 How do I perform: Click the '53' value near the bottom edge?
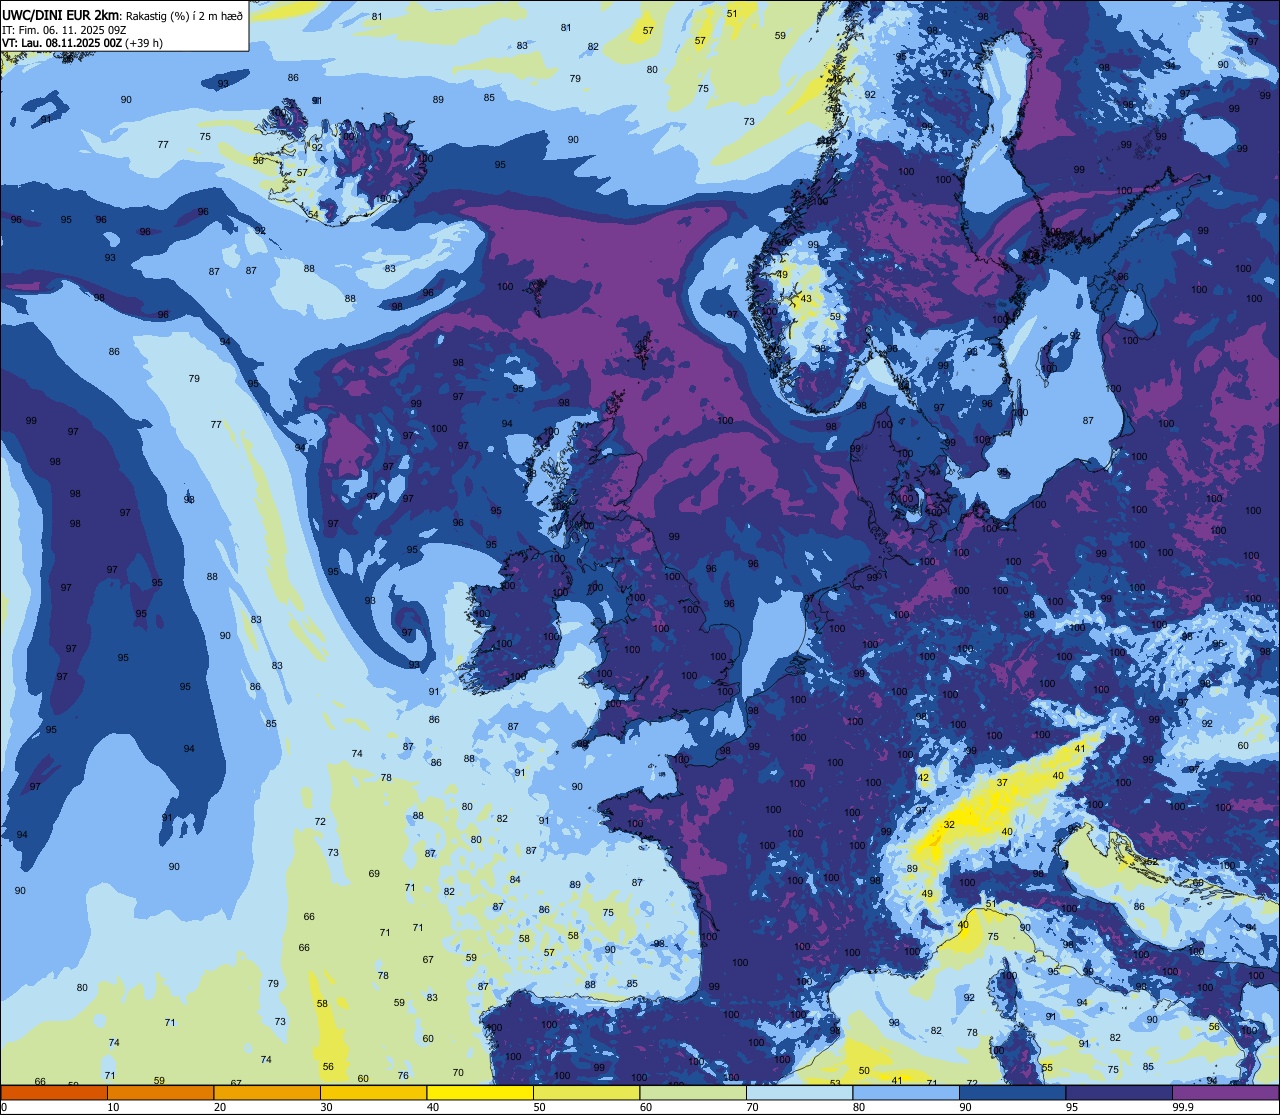coord(835,1082)
